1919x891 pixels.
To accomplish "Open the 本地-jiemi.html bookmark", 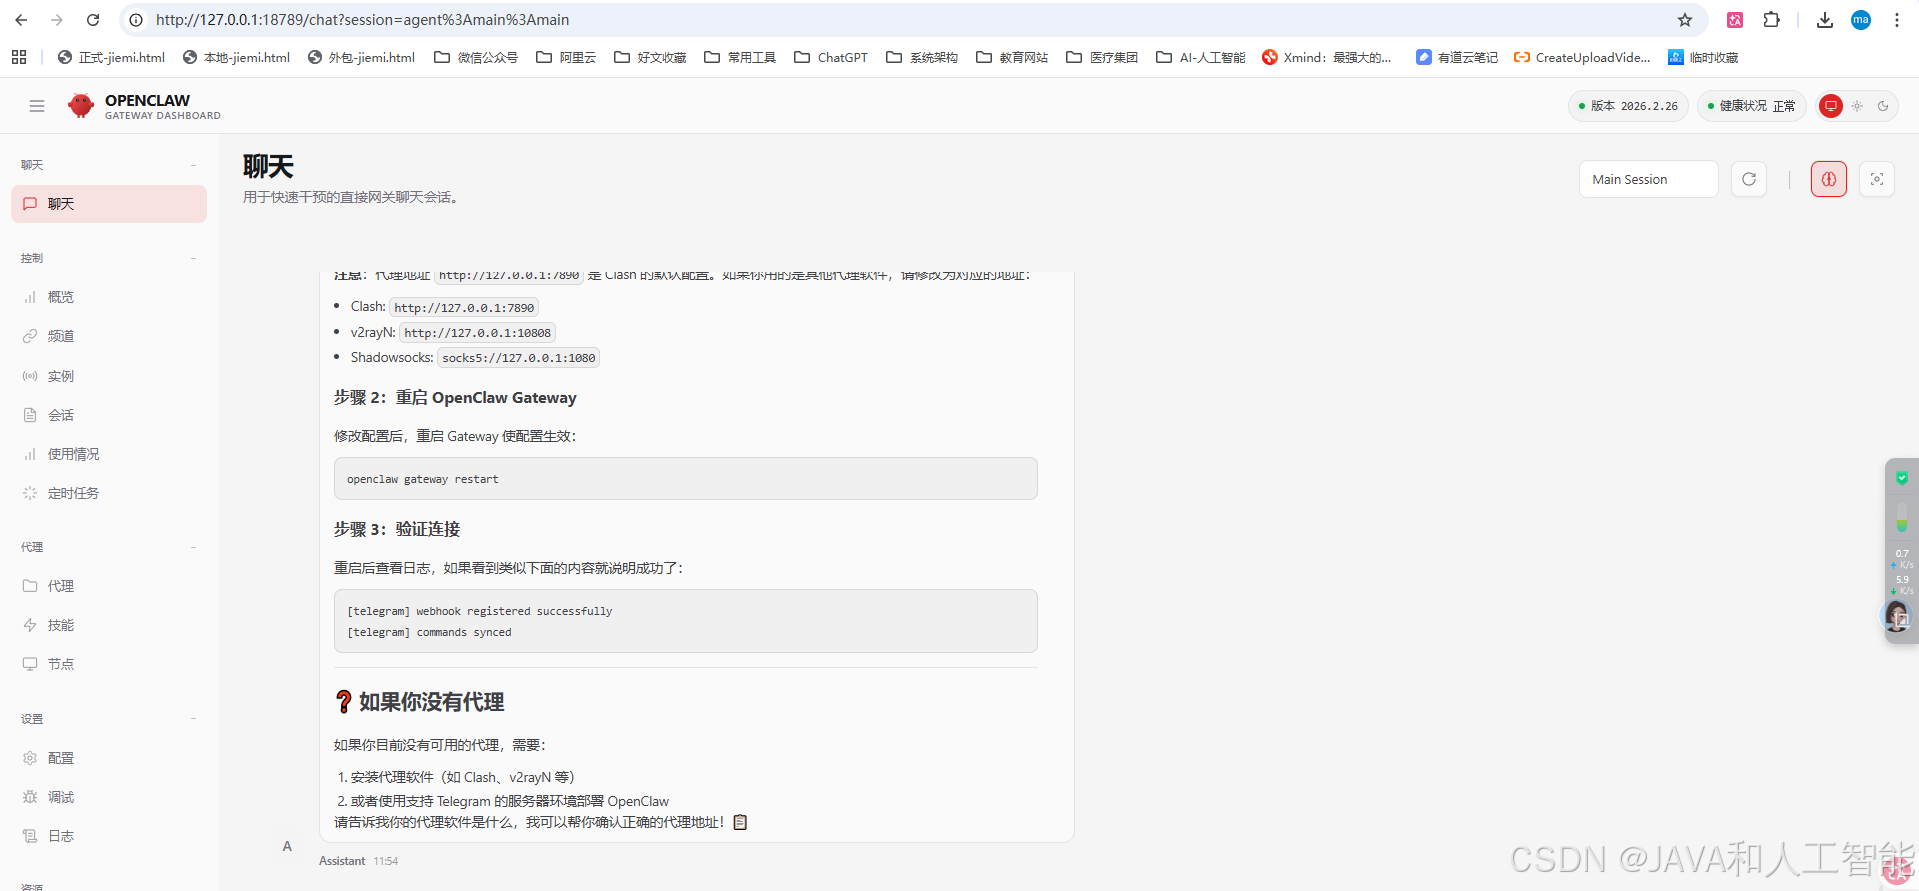I will point(236,57).
